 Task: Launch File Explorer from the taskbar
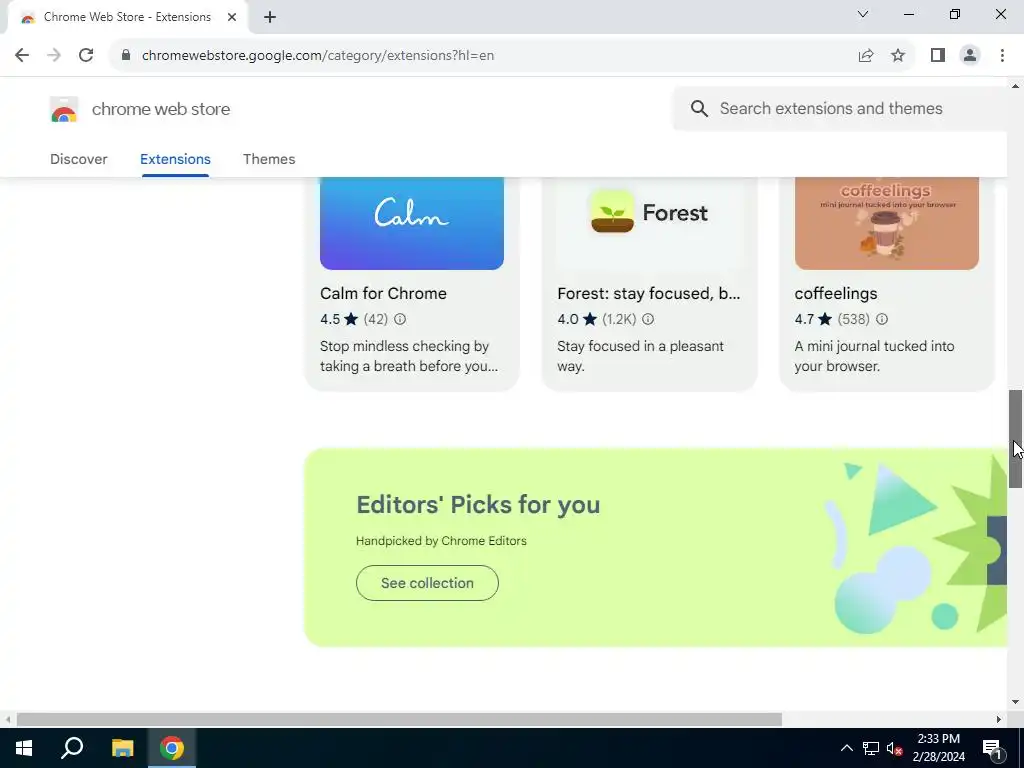tap(122, 748)
